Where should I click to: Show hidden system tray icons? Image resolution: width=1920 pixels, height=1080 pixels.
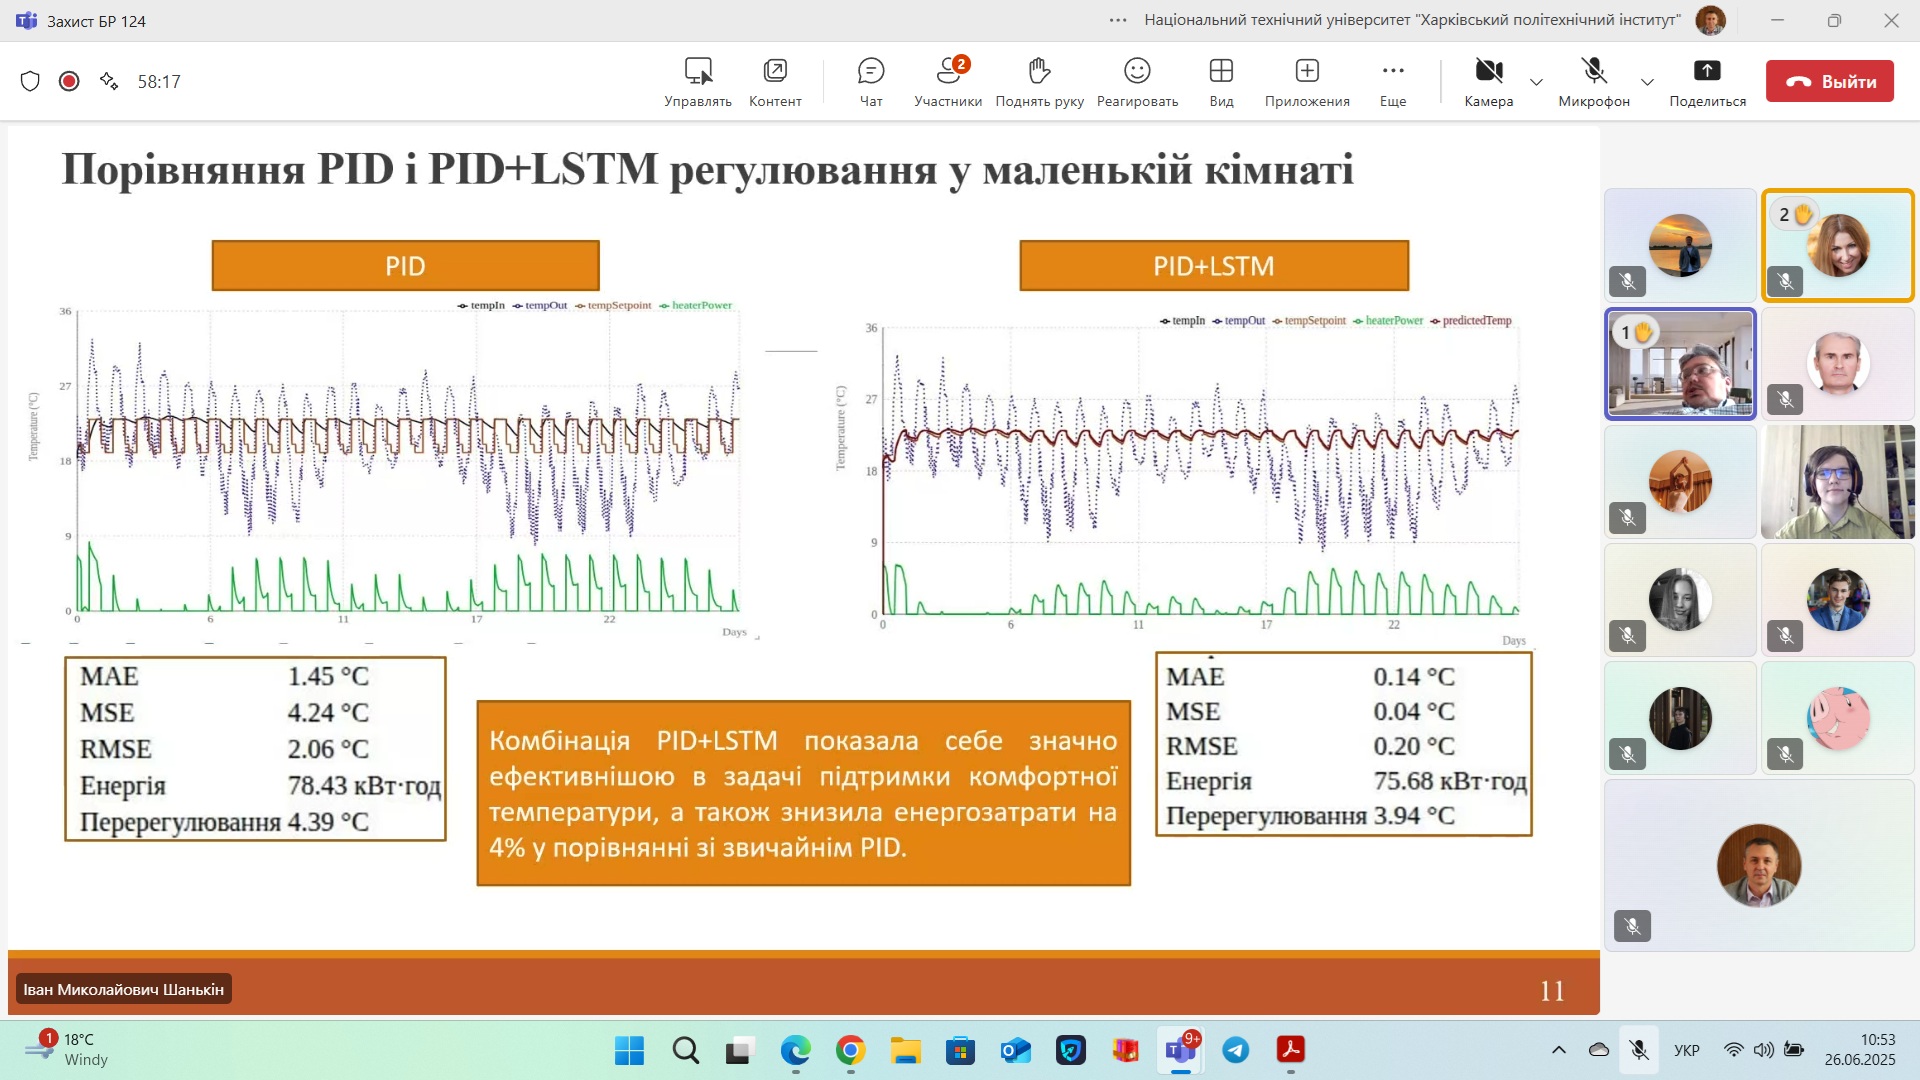point(1558,1050)
